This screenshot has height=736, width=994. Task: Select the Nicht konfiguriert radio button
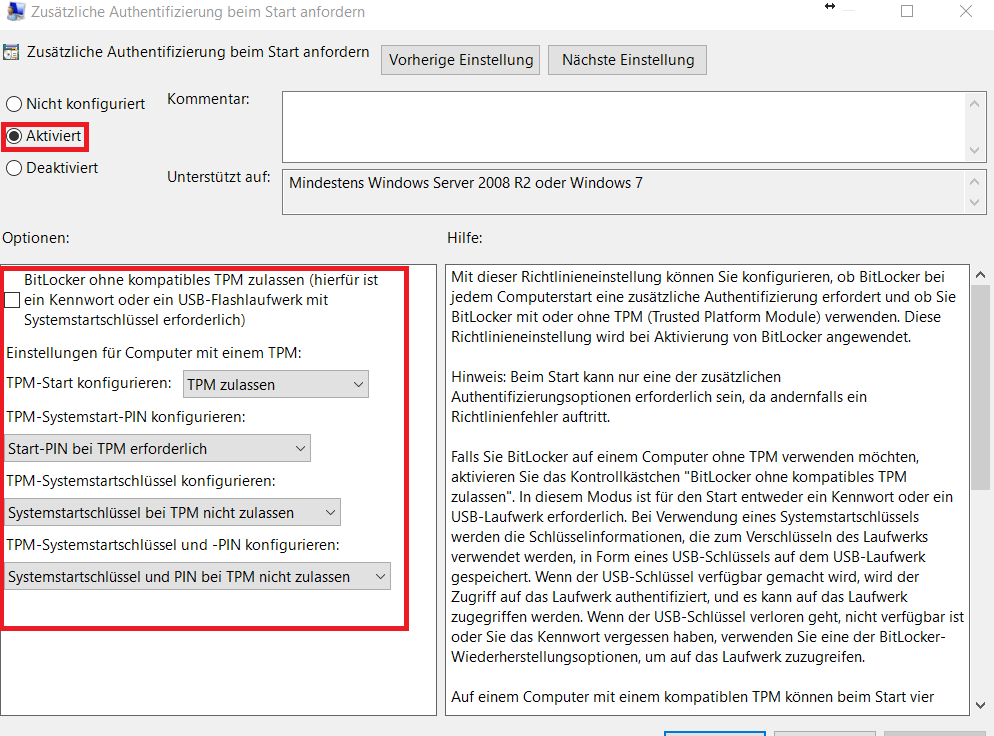coord(14,104)
